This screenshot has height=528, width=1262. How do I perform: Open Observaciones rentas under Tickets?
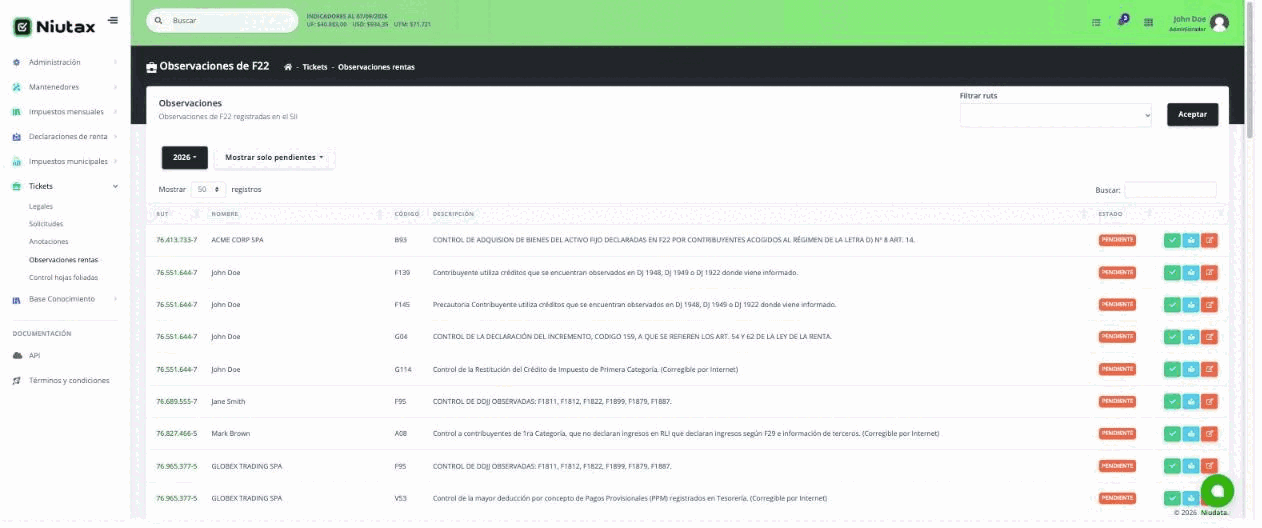[64, 260]
